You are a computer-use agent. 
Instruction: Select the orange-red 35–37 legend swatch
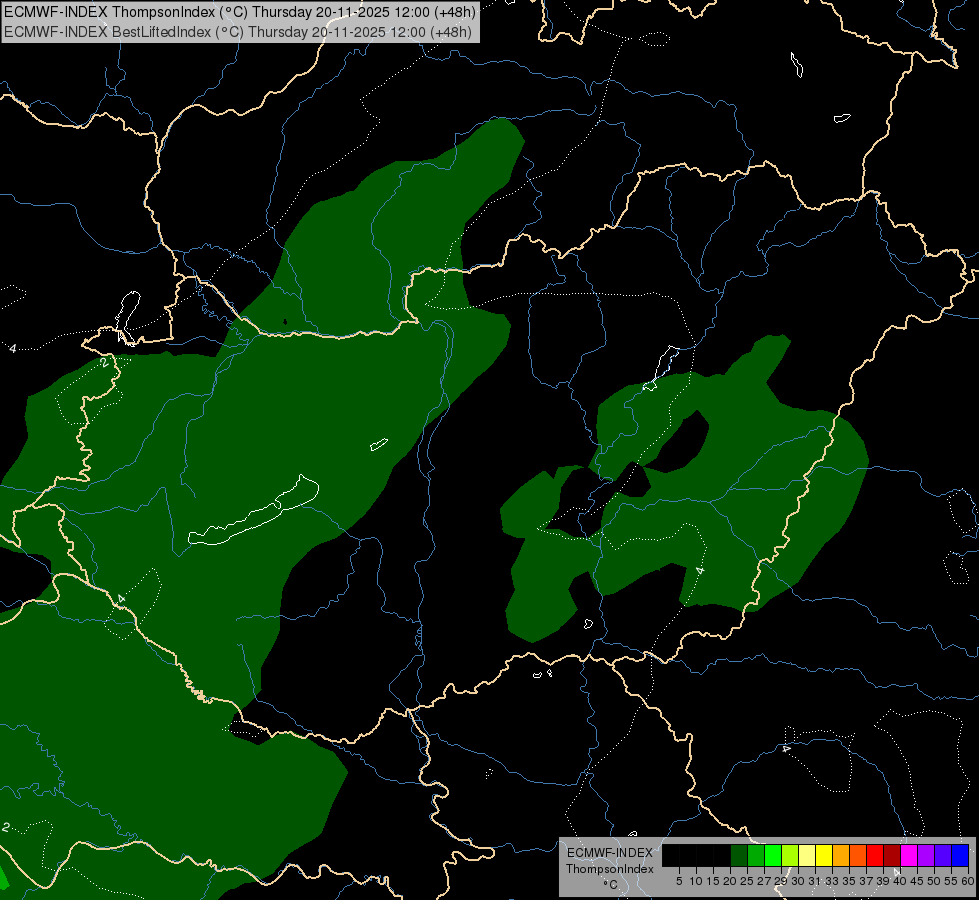[x=858, y=856]
